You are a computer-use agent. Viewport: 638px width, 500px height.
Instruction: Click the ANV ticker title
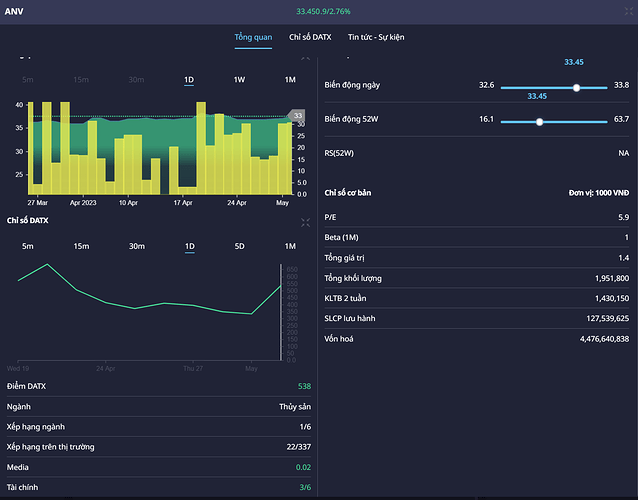point(14,11)
